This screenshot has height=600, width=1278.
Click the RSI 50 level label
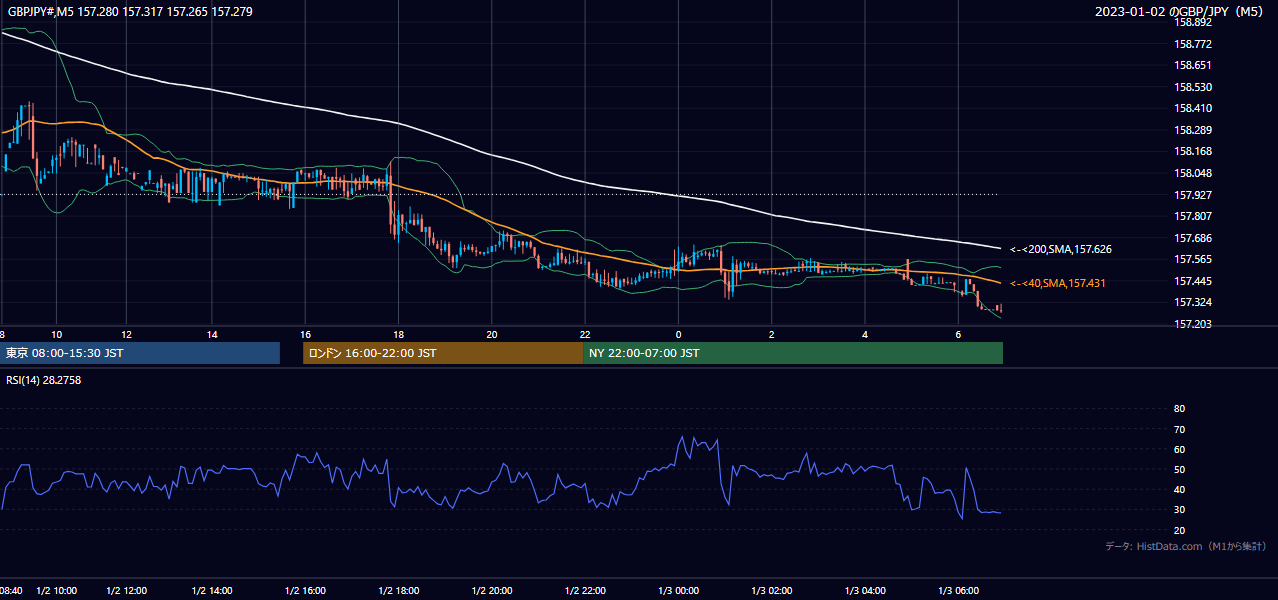pos(1179,469)
